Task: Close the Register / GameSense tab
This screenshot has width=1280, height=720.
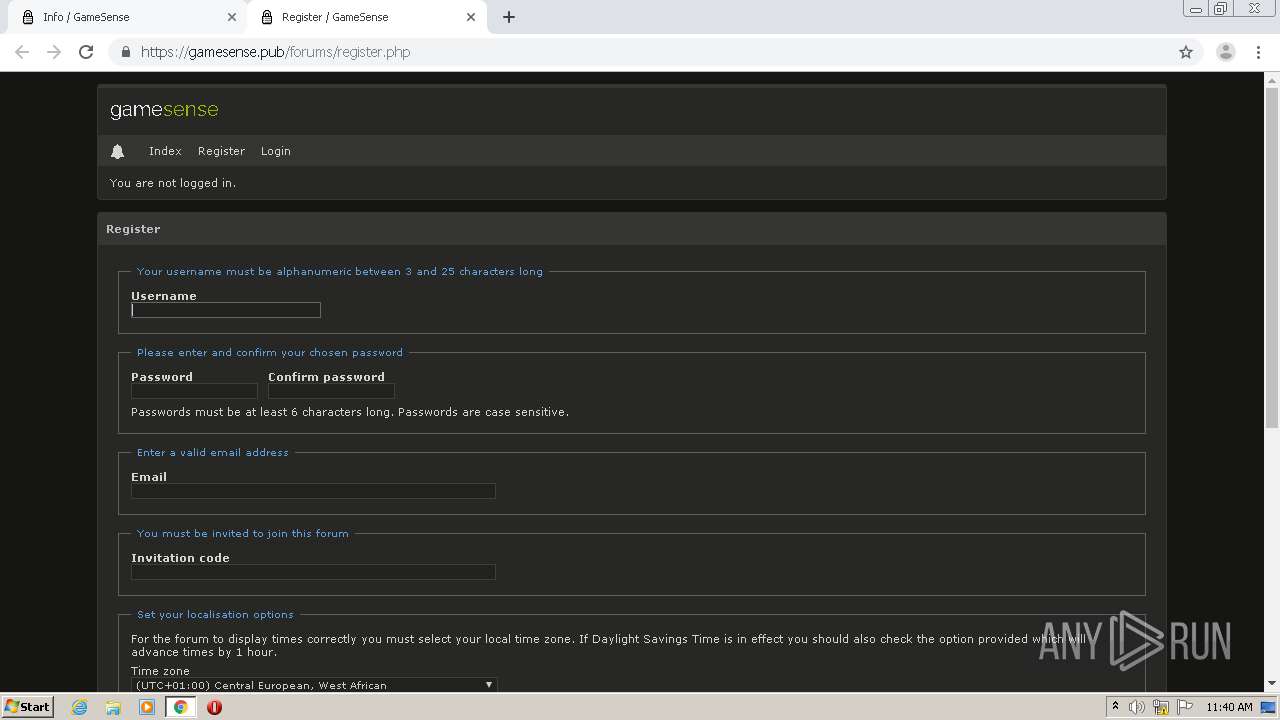Action: 471,17
